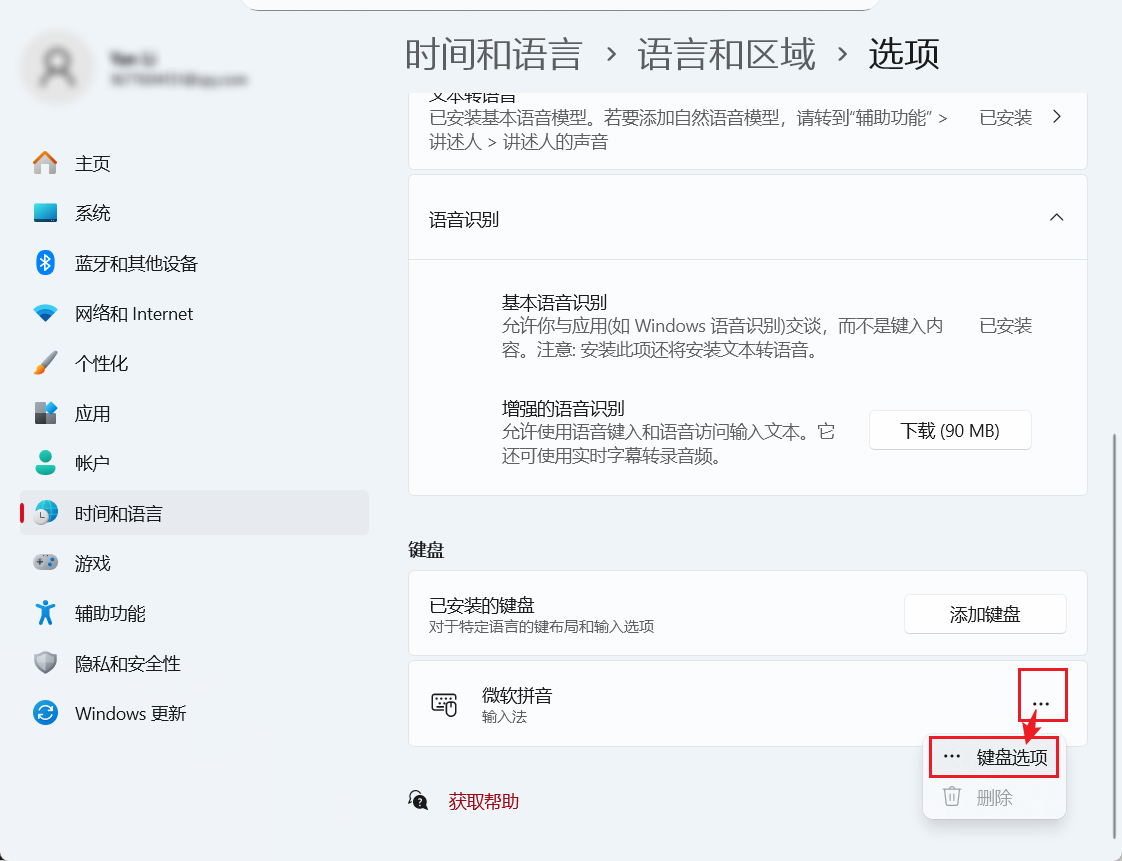Click the Get help headset icon
The height and width of the screenshot is (861, 1122).
coord(418,801)
